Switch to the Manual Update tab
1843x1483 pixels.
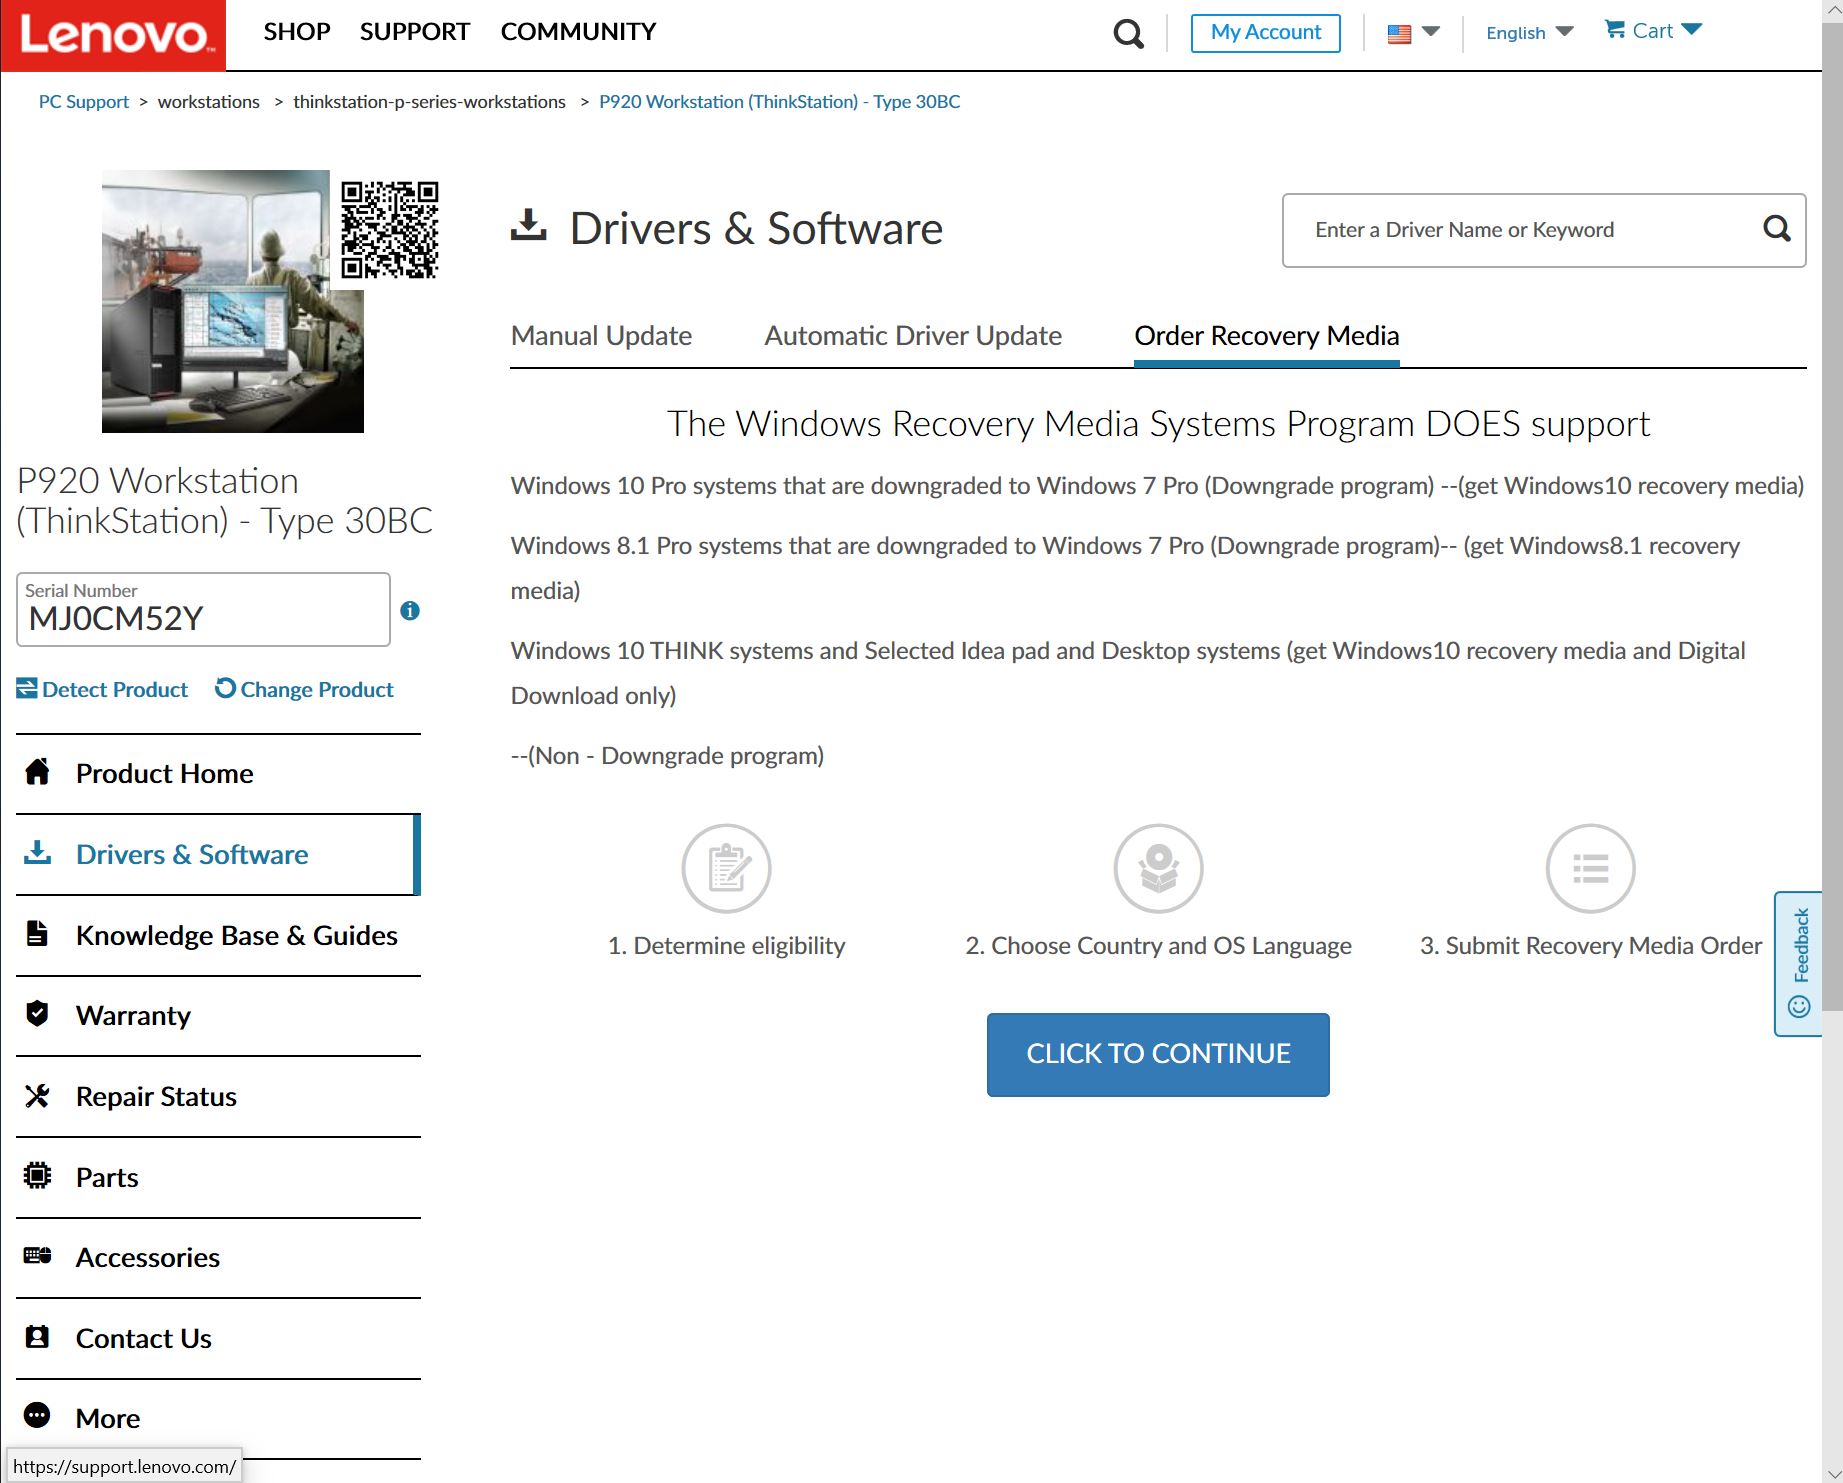click(x=601, y=336)
